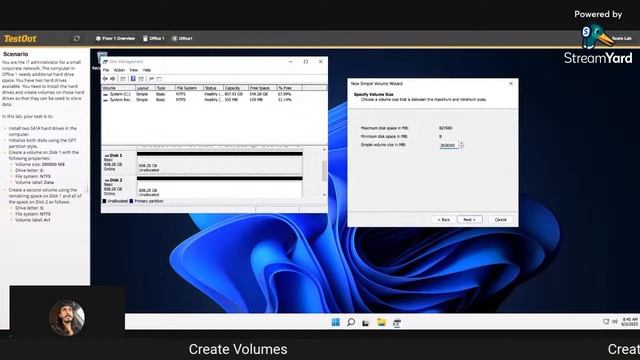Click the disk pane scrollbar down arrow
Viewport: 640px width, 360px height.
tap(324, 195)
